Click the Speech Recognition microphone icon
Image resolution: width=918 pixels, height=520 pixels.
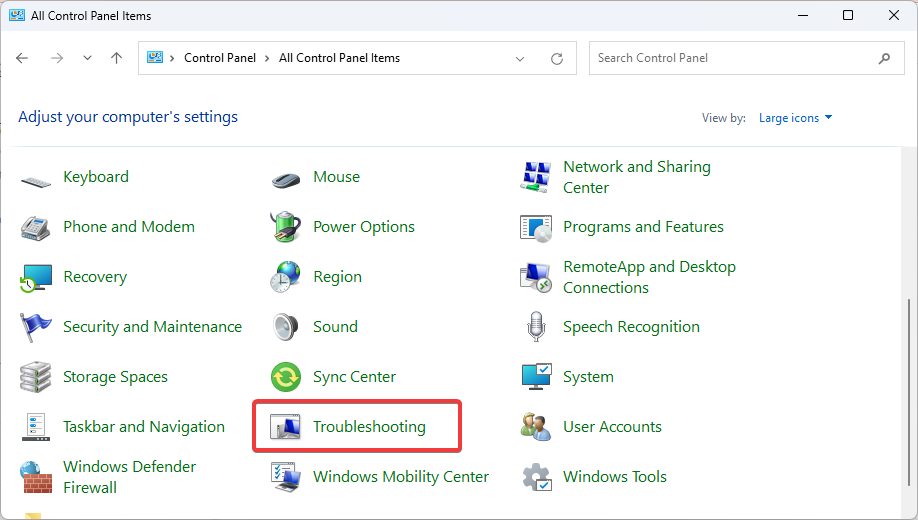point(536,327)
